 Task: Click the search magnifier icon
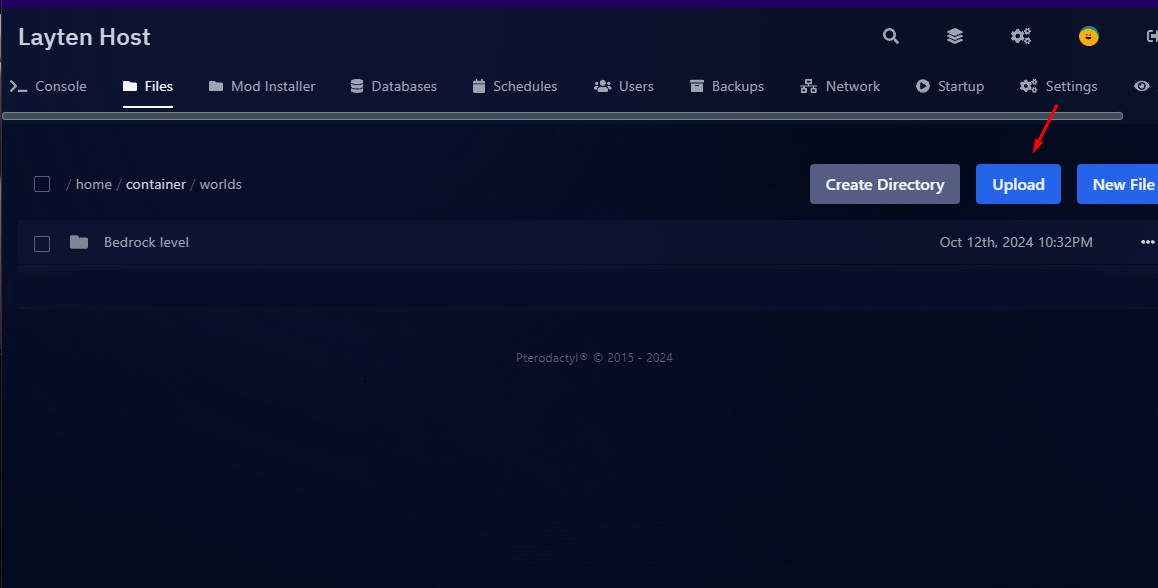coord(890,37)
